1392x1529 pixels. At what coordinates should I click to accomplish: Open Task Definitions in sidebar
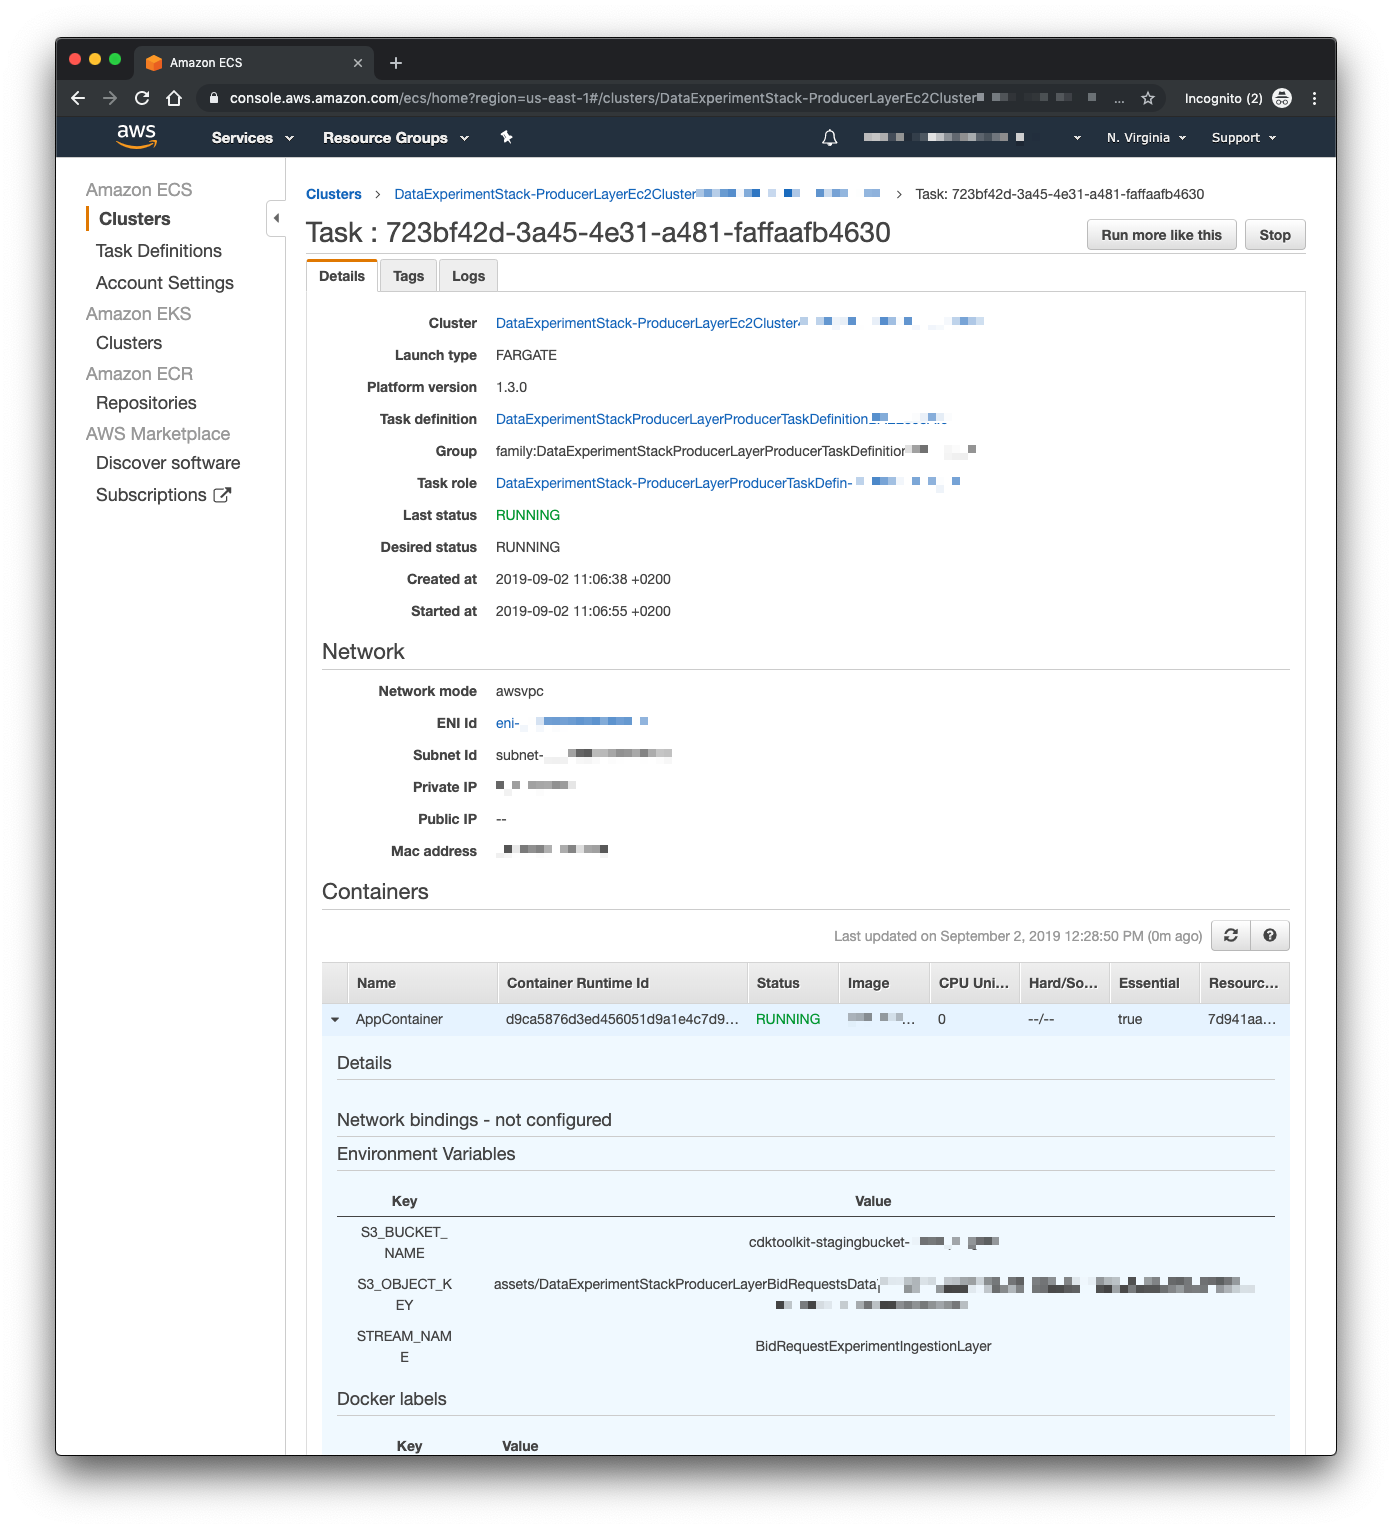coord(159,251)
